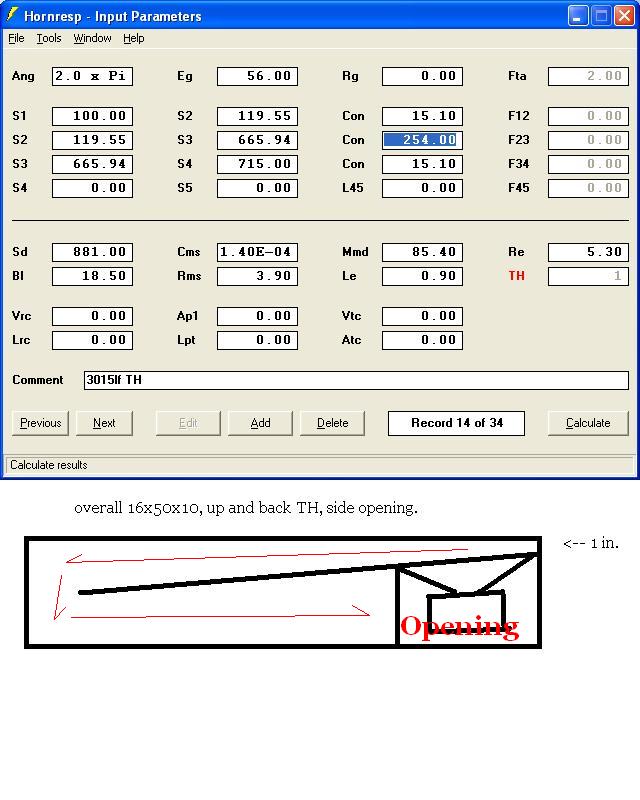
Task: Click the Fta field showing 2.00
Action: click(588, 77)
